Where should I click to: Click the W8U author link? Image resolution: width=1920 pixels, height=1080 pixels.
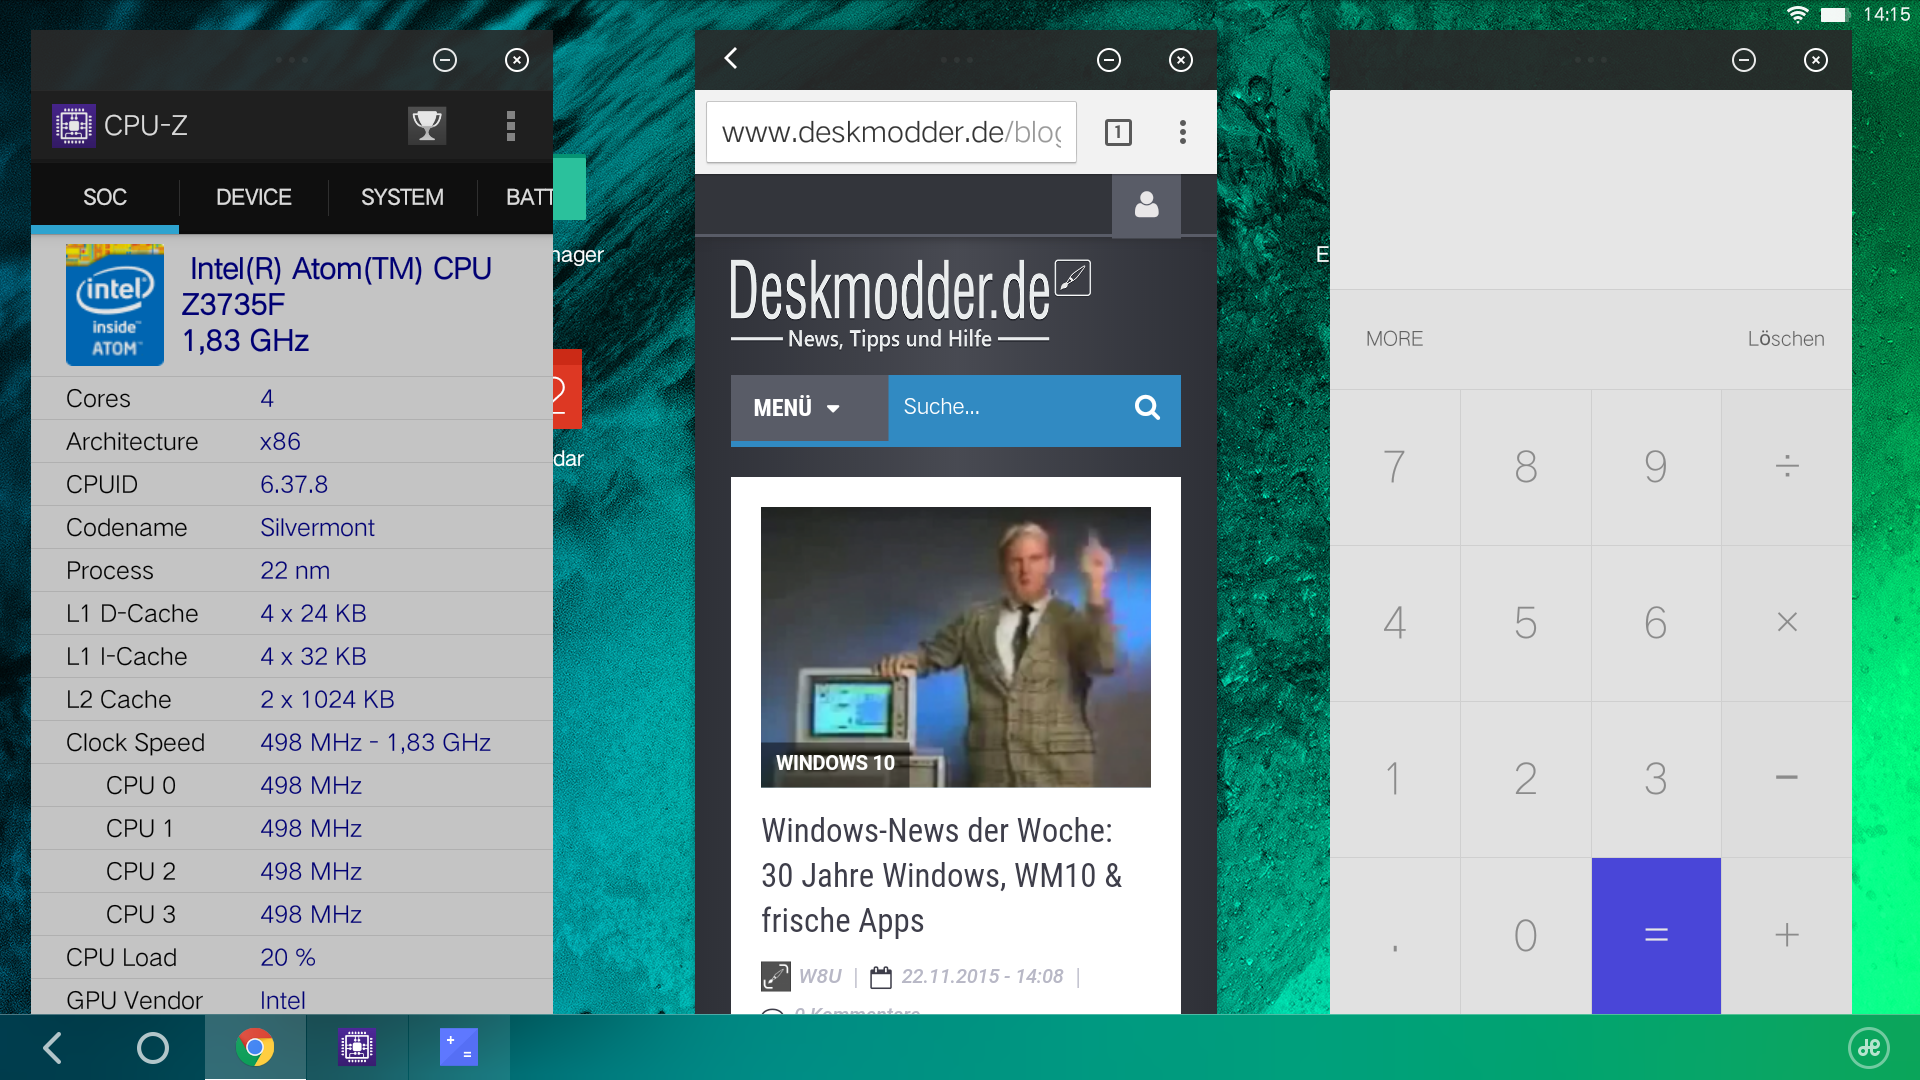pos(820,976)
